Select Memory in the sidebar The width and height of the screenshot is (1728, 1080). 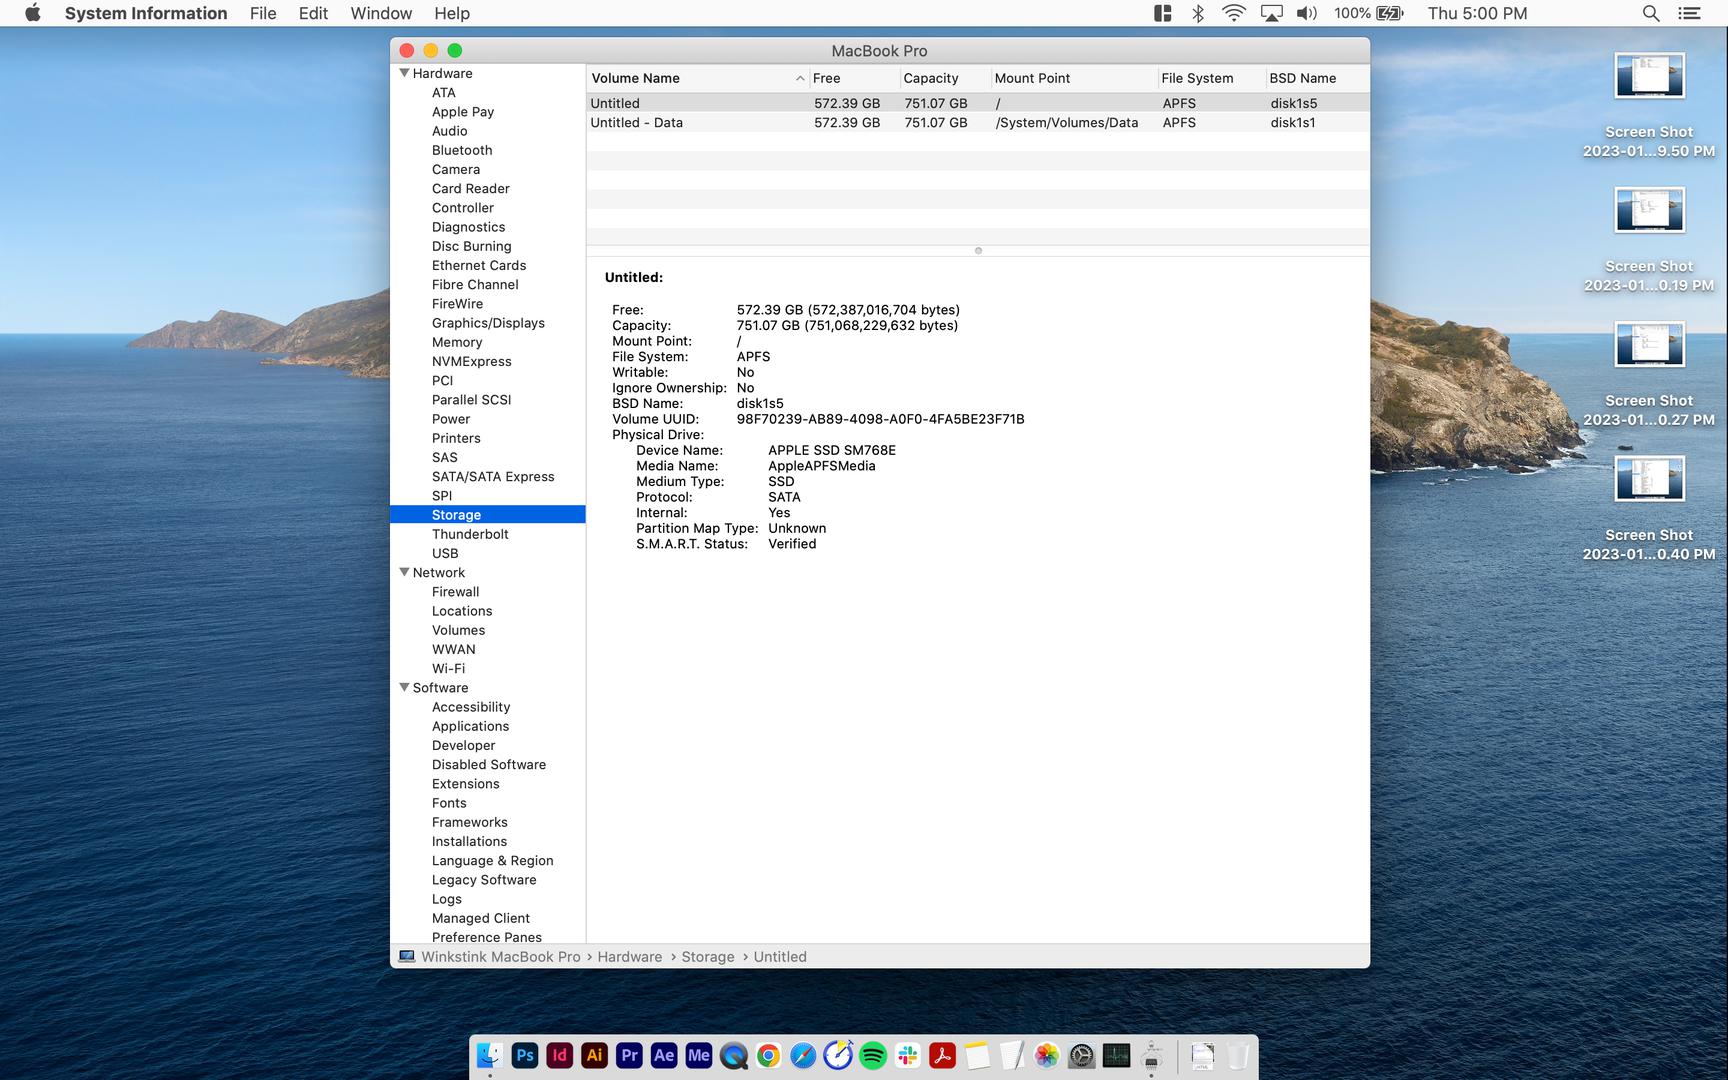(457, 342)
